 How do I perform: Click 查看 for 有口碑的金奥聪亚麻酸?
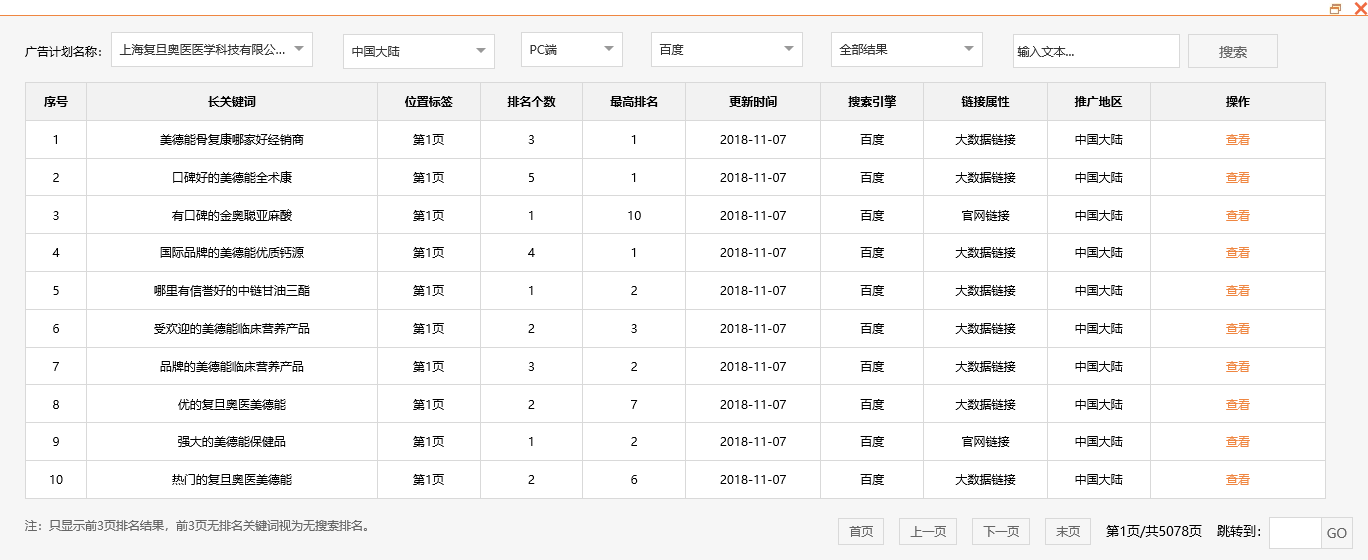tap(1238, 216)
